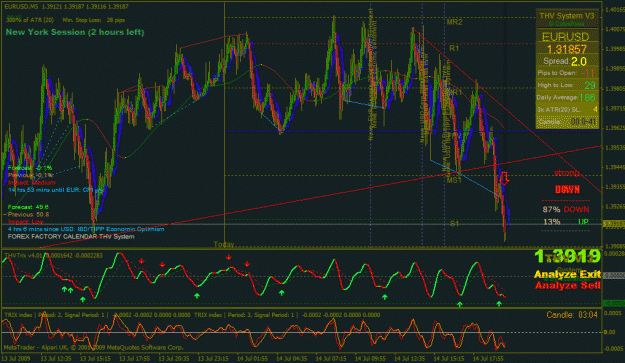The image size is (625, 363).
Task: Click the 'Daily Average: 186' row
Action: coord(566,98)
